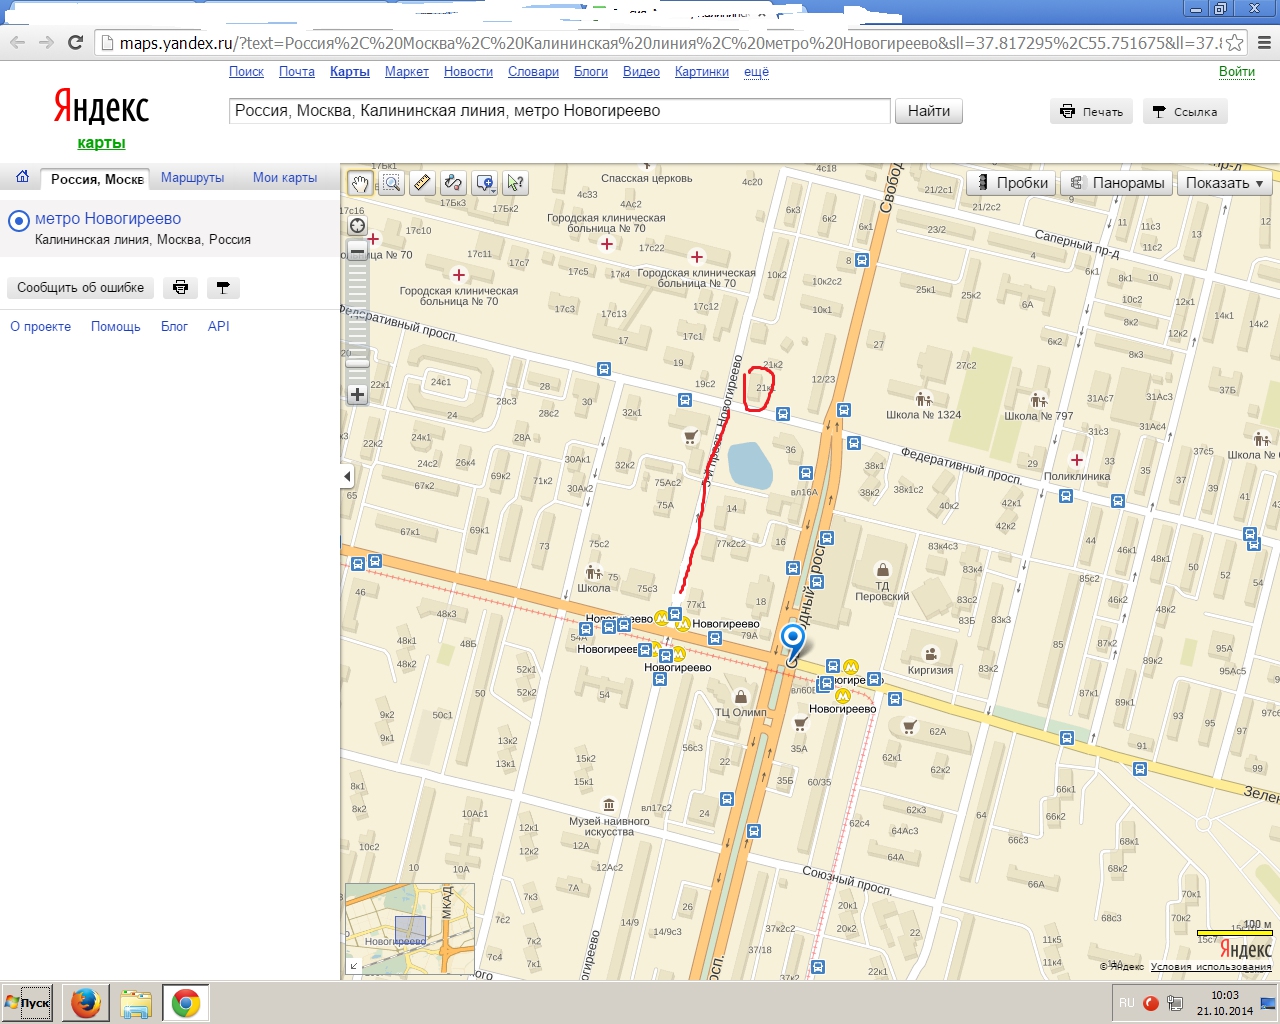1280x1024 pixels.
Task: Select the hand pan tool
Action: pos(360,183)
